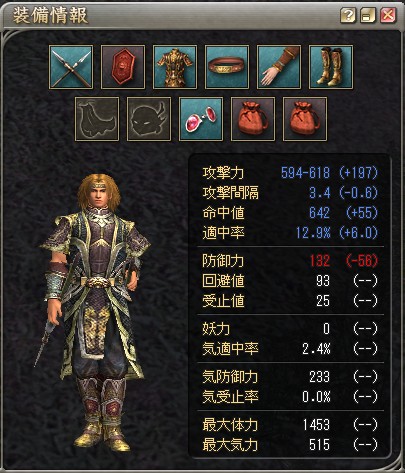The width and height of the screenshot is (405, 473).
Task: Click the red 防御力 value
Action: pyautogui.click(x=320, y=261)
